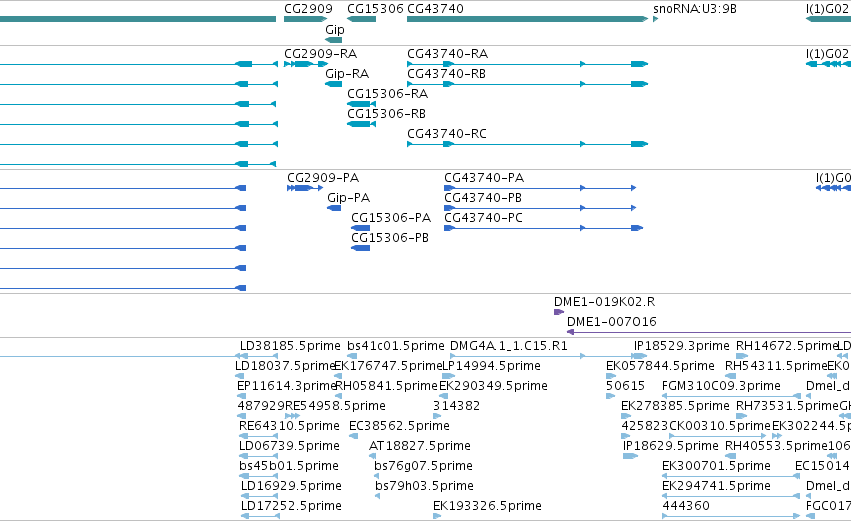Select EST EC38562.5prime
Viewport: 851px width, 521px height.
click(x=399, y=427)
